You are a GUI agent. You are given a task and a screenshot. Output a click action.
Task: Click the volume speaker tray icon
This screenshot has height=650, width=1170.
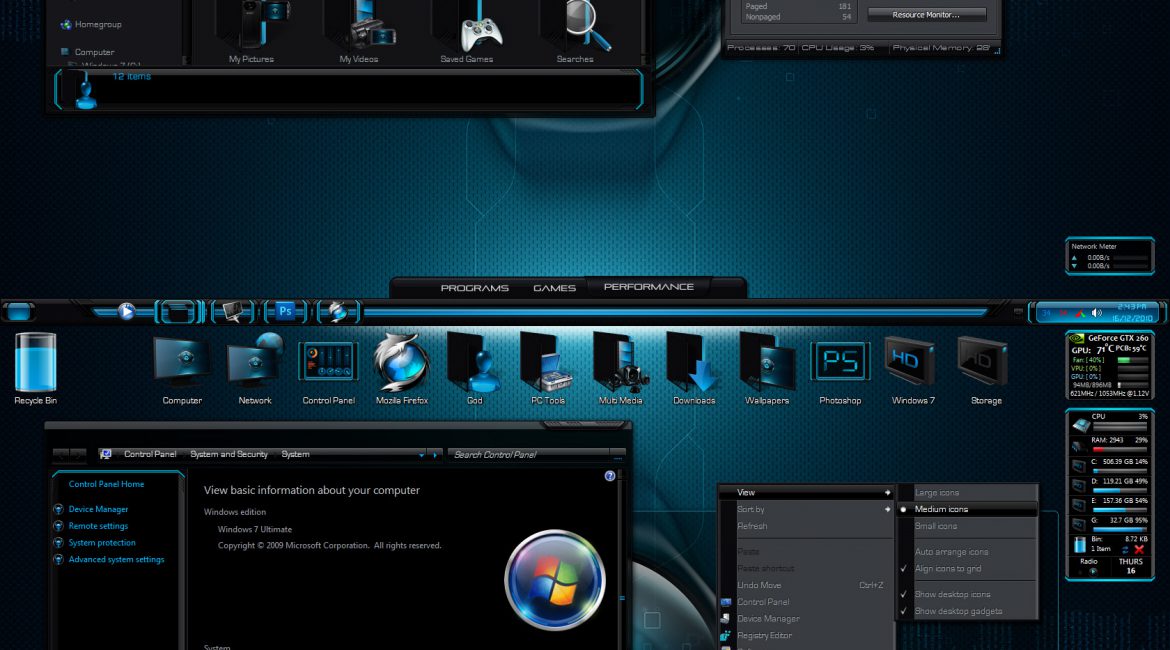1096,313
